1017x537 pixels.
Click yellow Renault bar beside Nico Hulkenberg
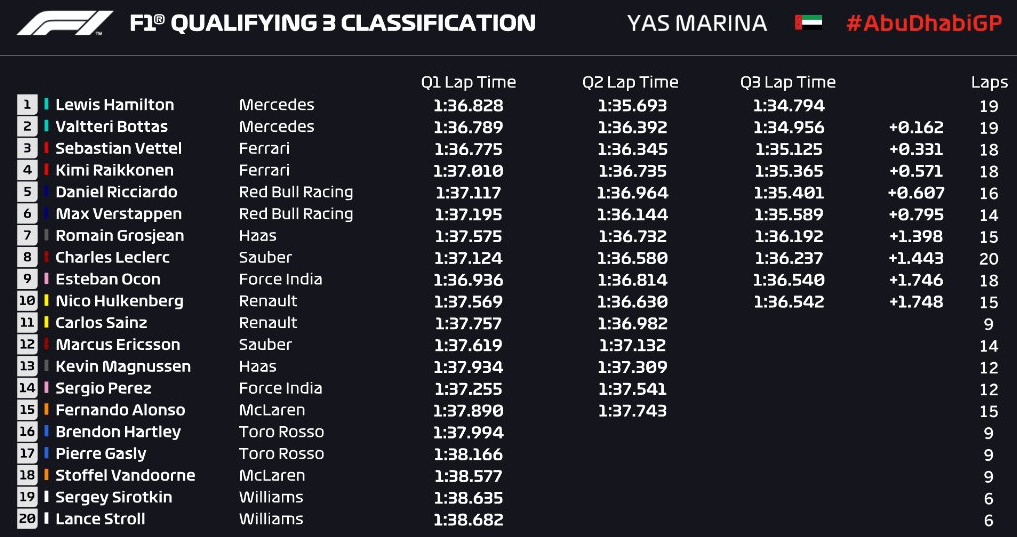pyautogui.click(x=46, y=301)
